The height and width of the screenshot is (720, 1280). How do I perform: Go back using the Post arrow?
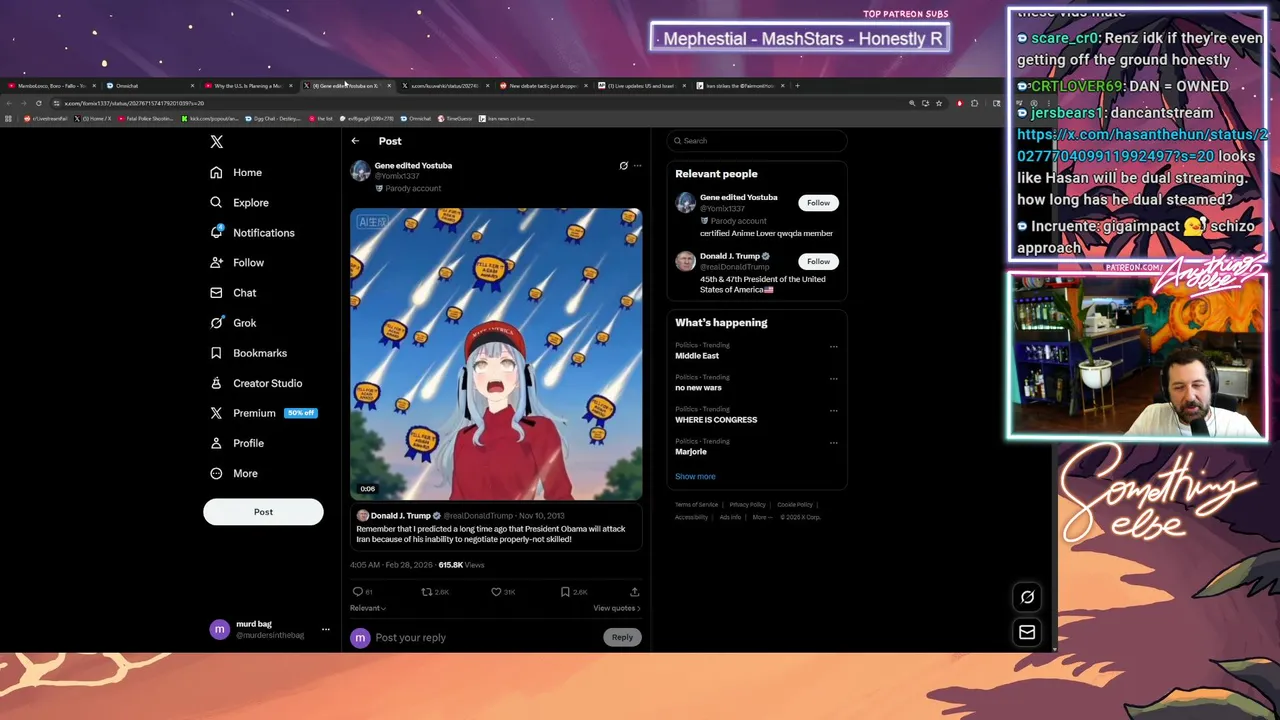point(355,141)
